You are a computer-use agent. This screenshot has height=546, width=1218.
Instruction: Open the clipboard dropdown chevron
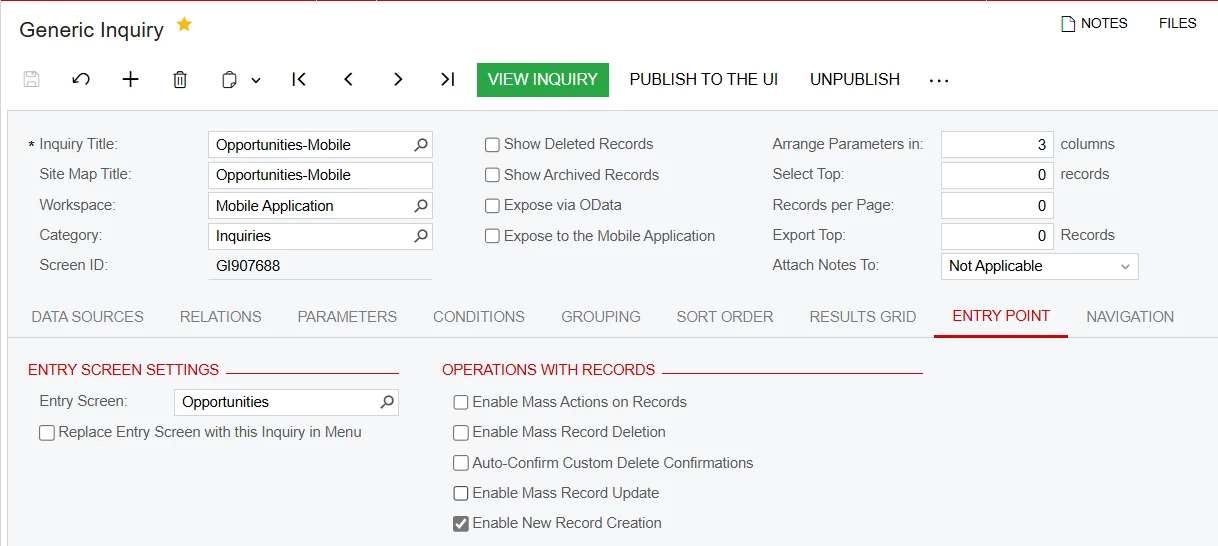coord(256,80)
